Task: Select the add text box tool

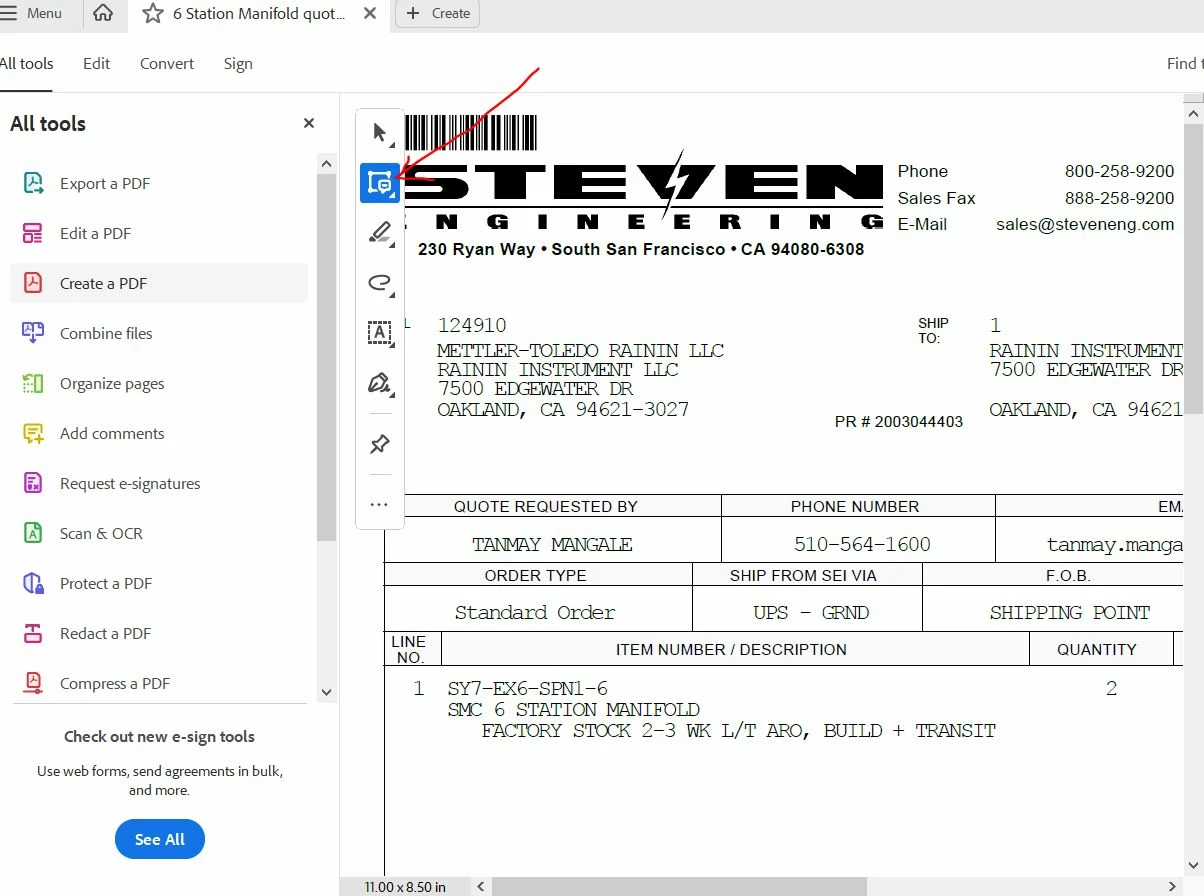Action: pos(380,333)
